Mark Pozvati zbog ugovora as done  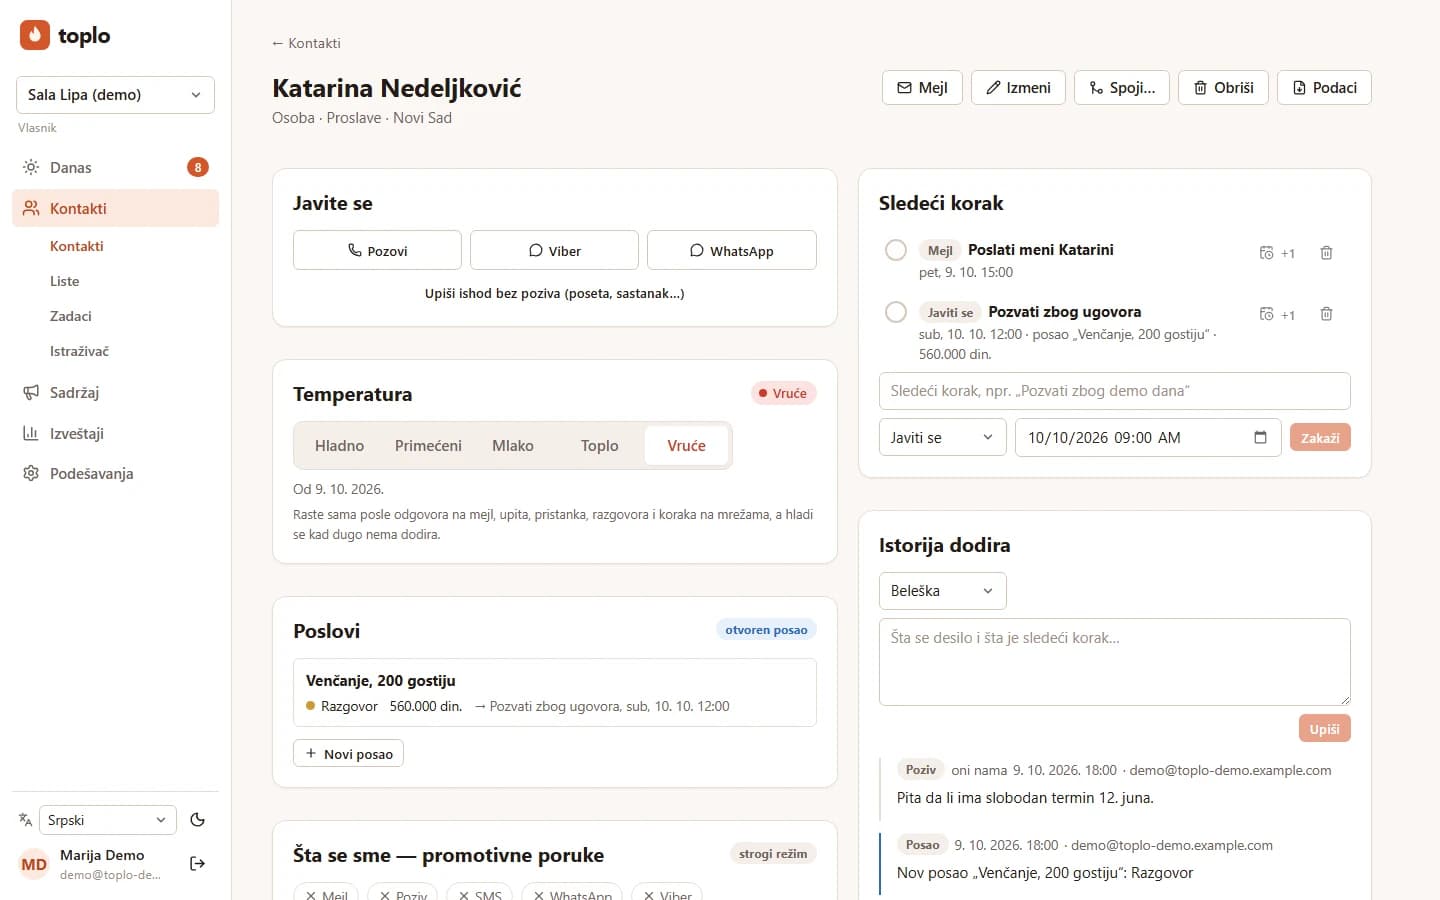click(896, 312)
